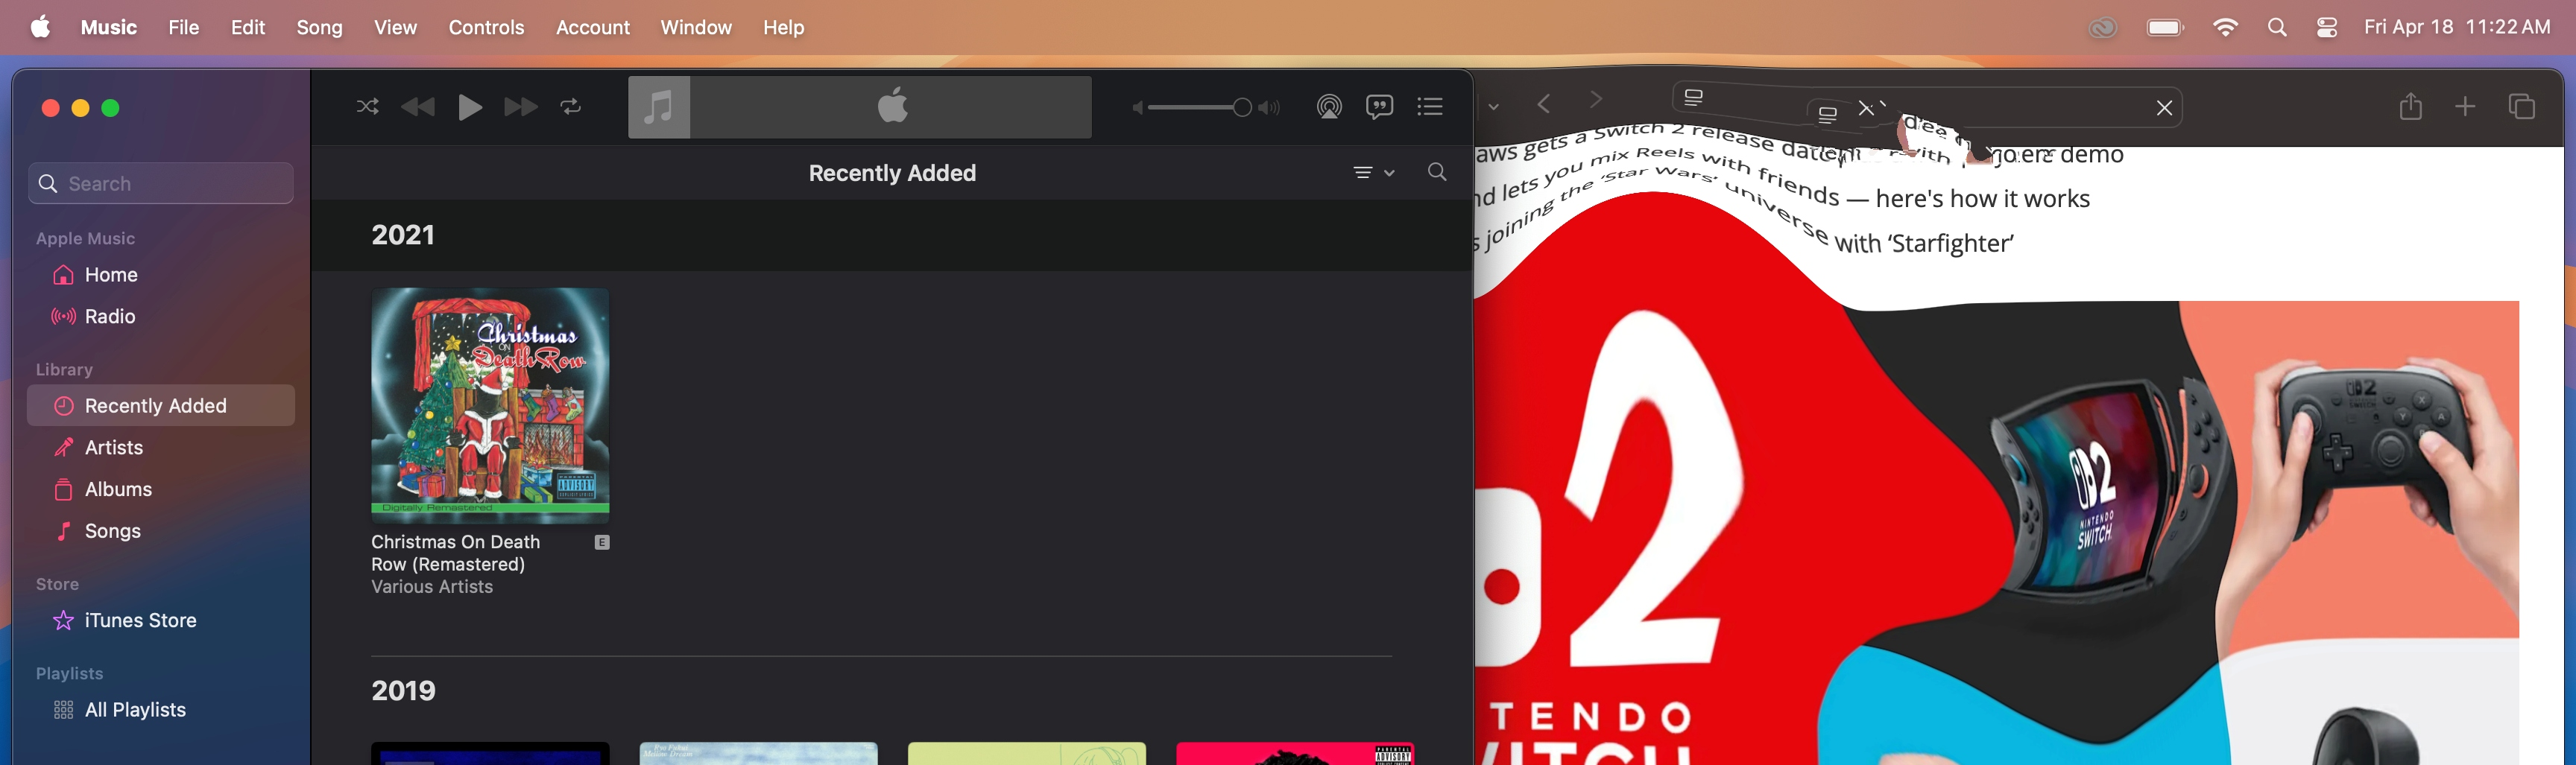Viewport: 2576px width, 765px height.
Task: Open the sort options dropdown in Recently Added
Action: click(x=1374, y=173)
